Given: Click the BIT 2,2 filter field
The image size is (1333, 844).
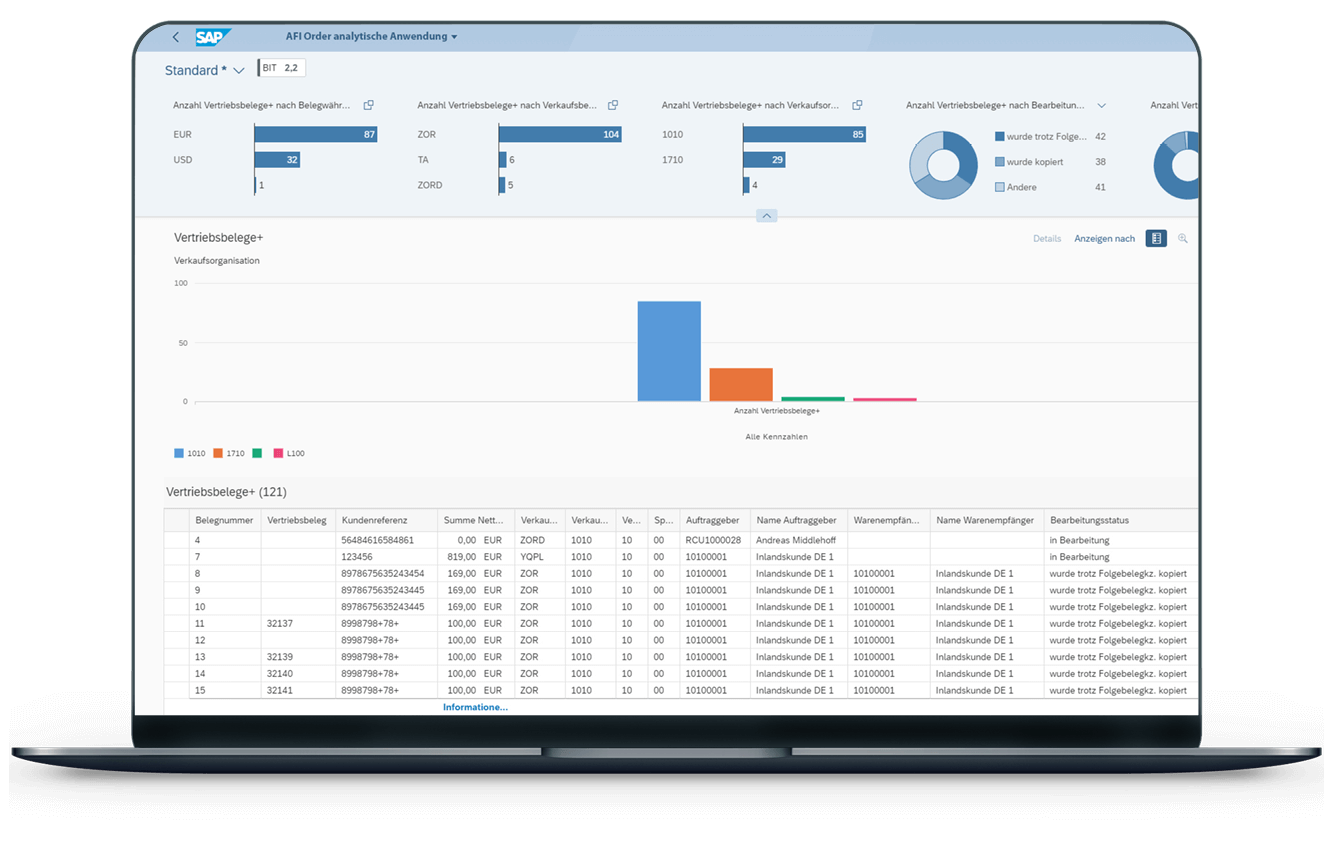Looking at the screenshot, I should [x=281, y=68].
